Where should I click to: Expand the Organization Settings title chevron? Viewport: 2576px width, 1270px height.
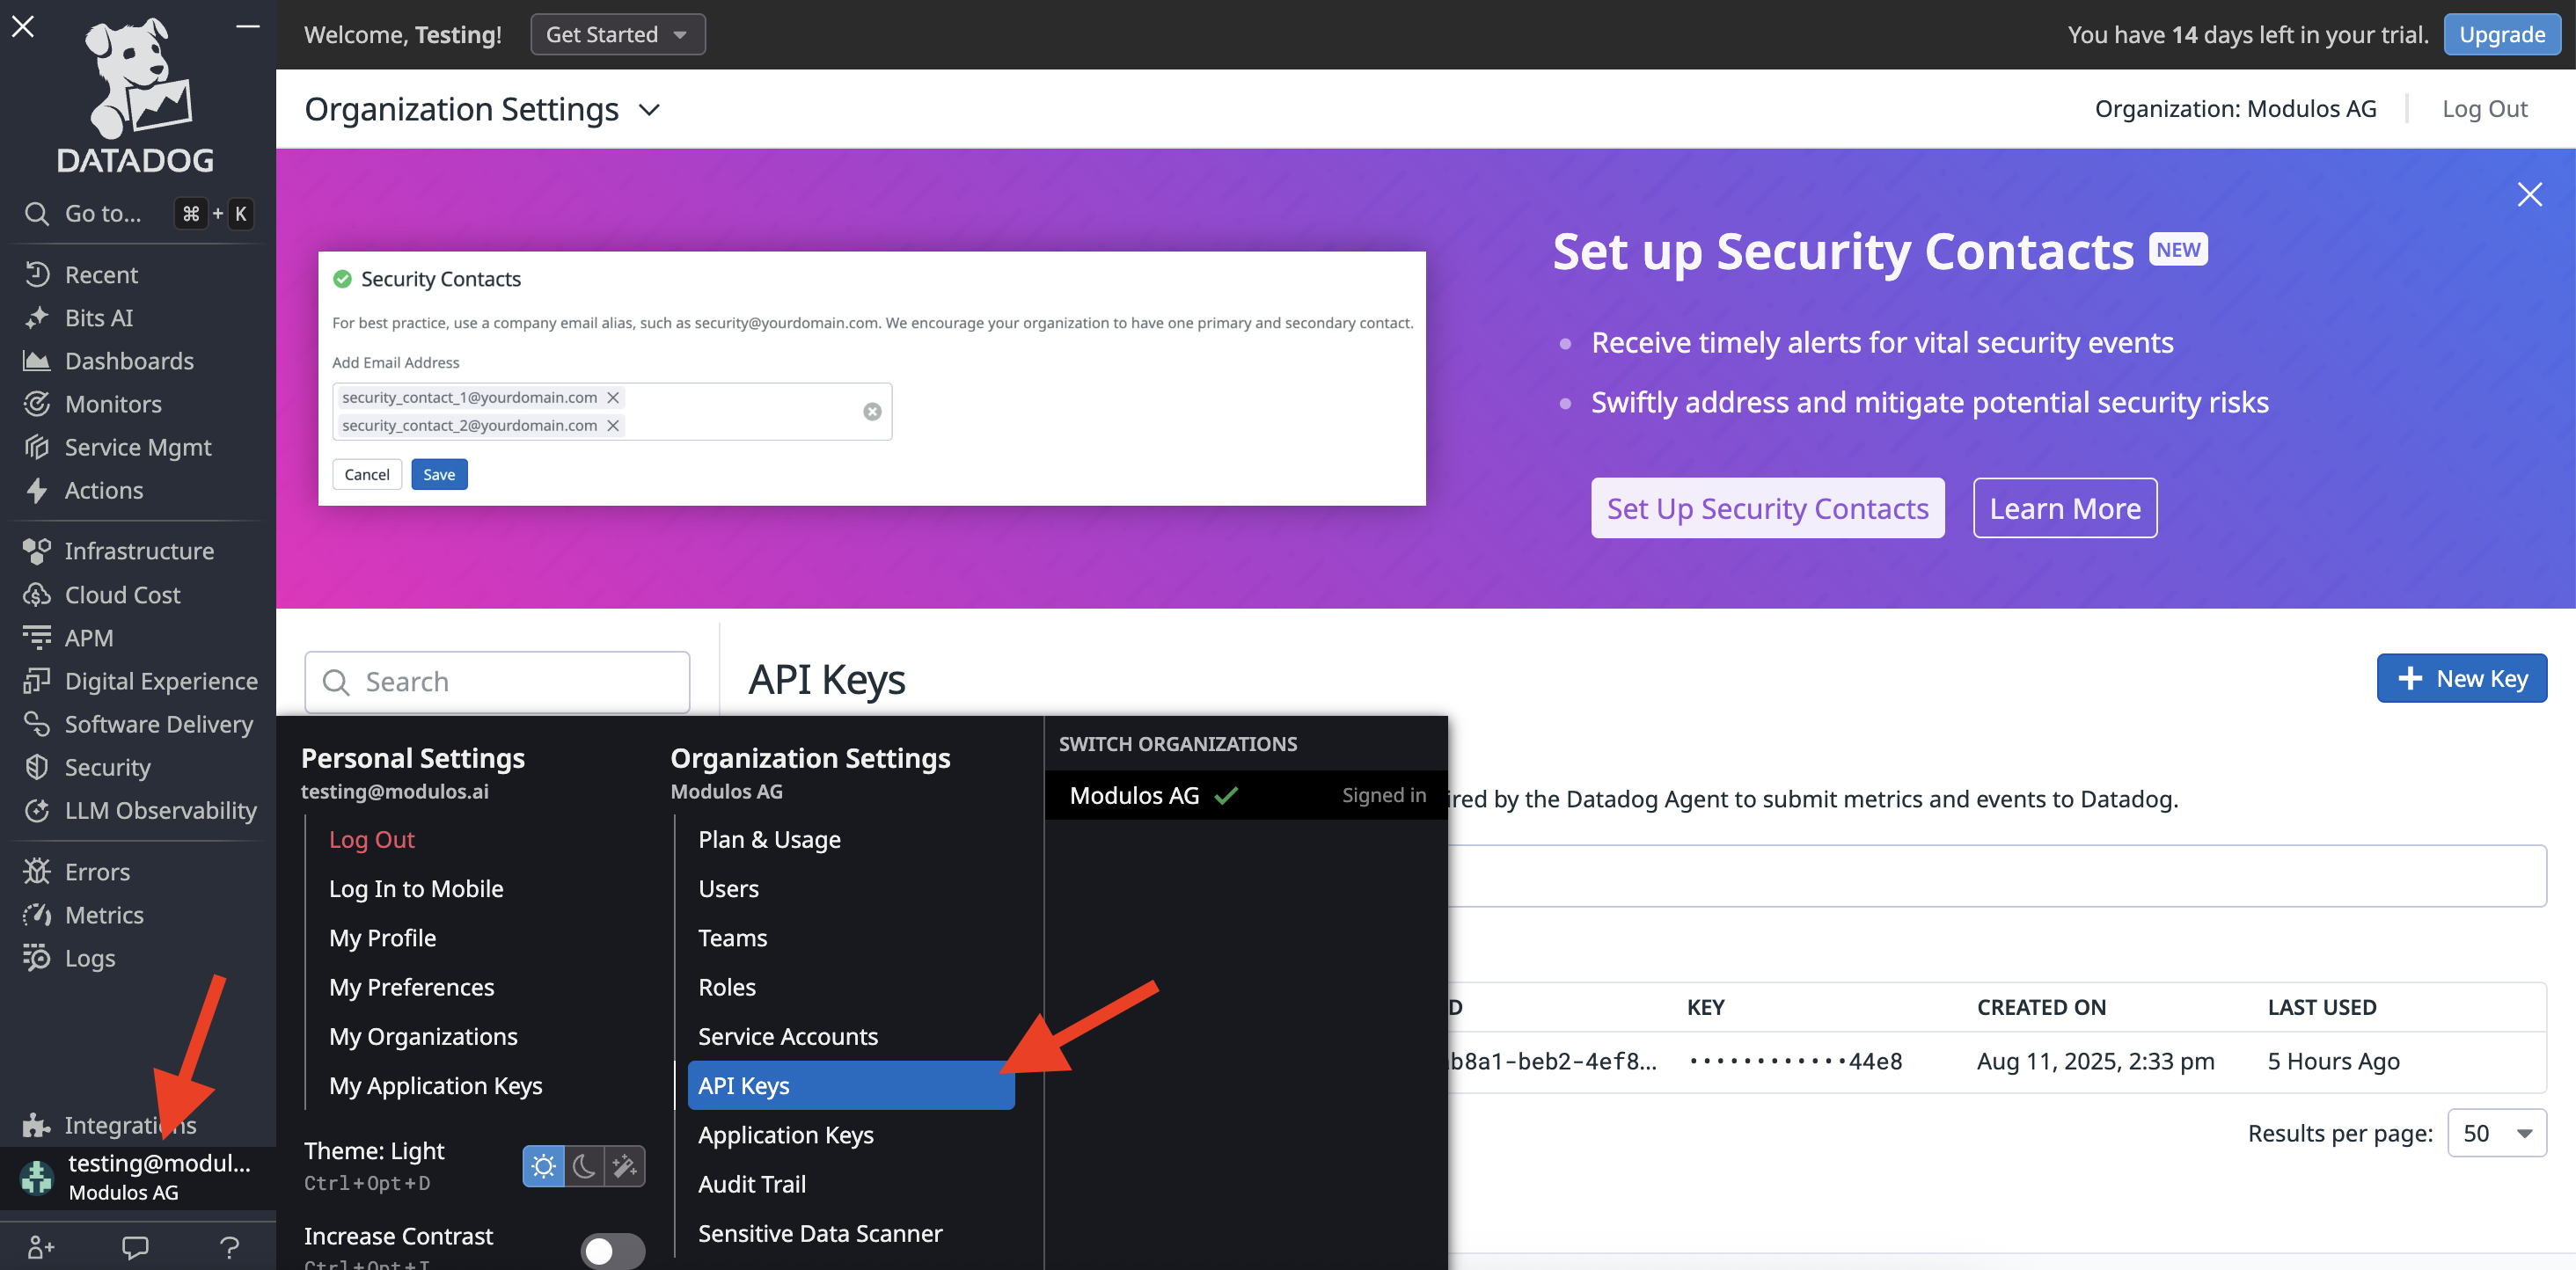click(x=649, y=109)
